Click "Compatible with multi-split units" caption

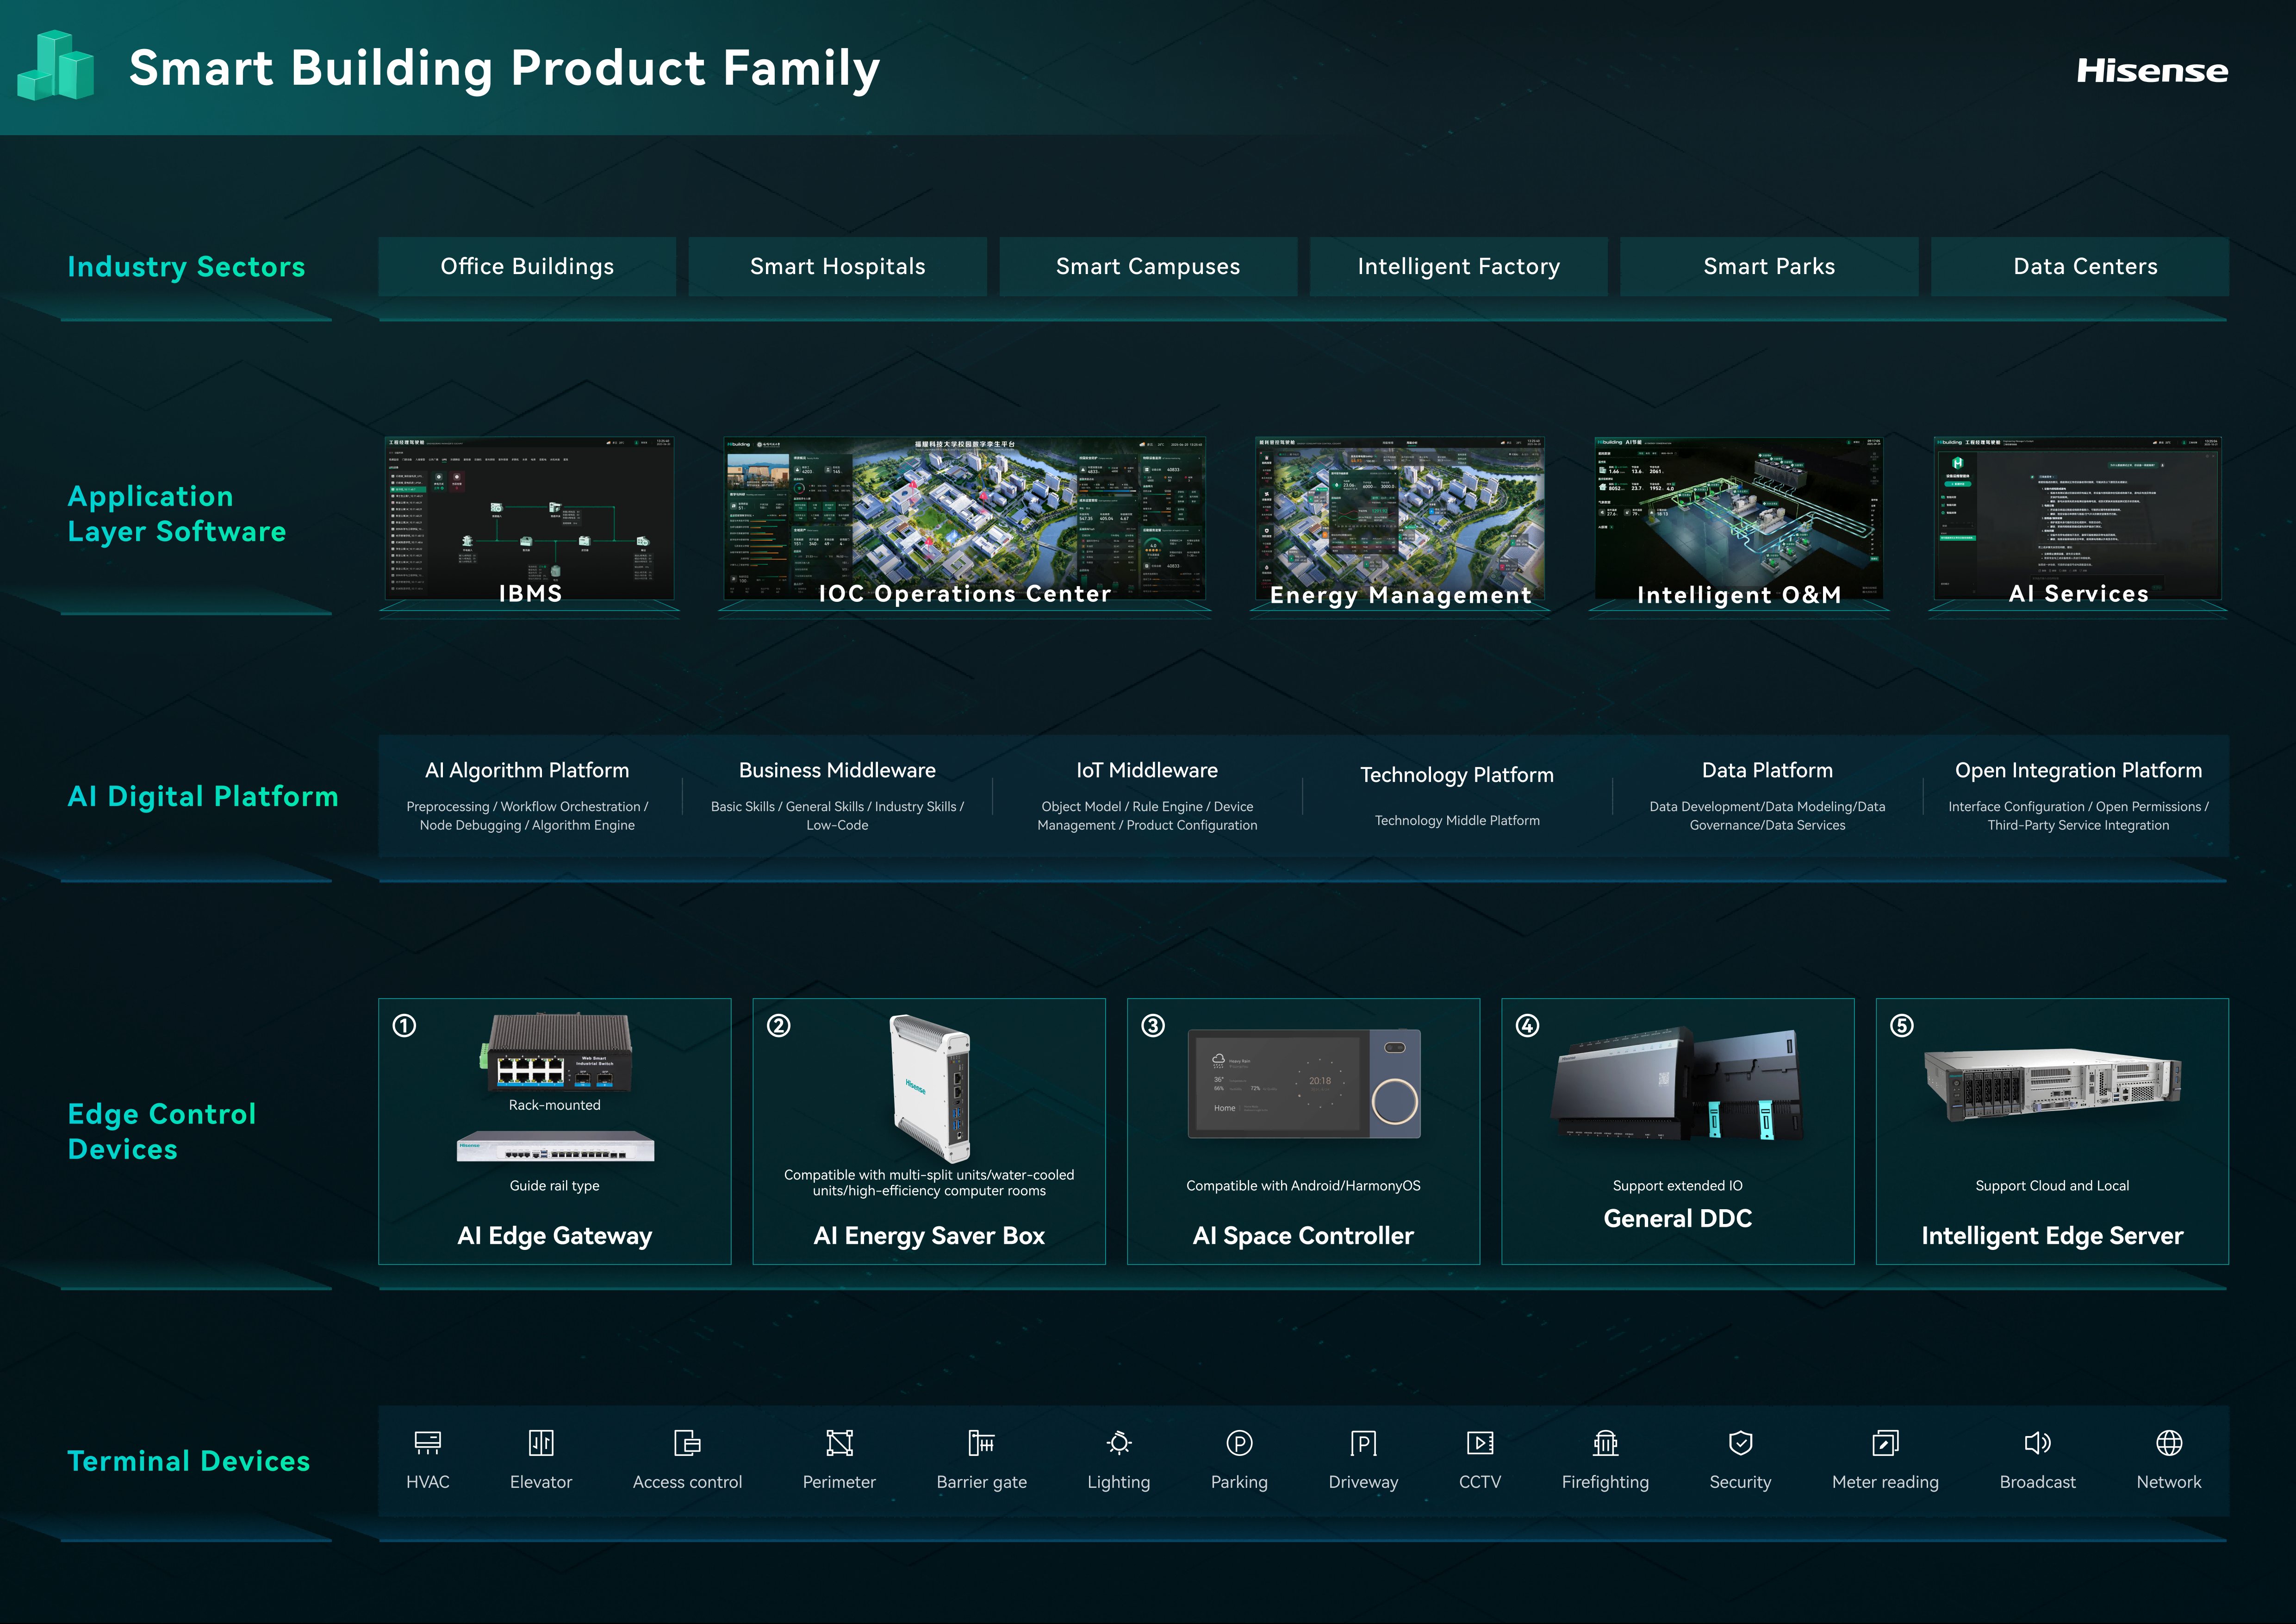tap(929, 1183)
